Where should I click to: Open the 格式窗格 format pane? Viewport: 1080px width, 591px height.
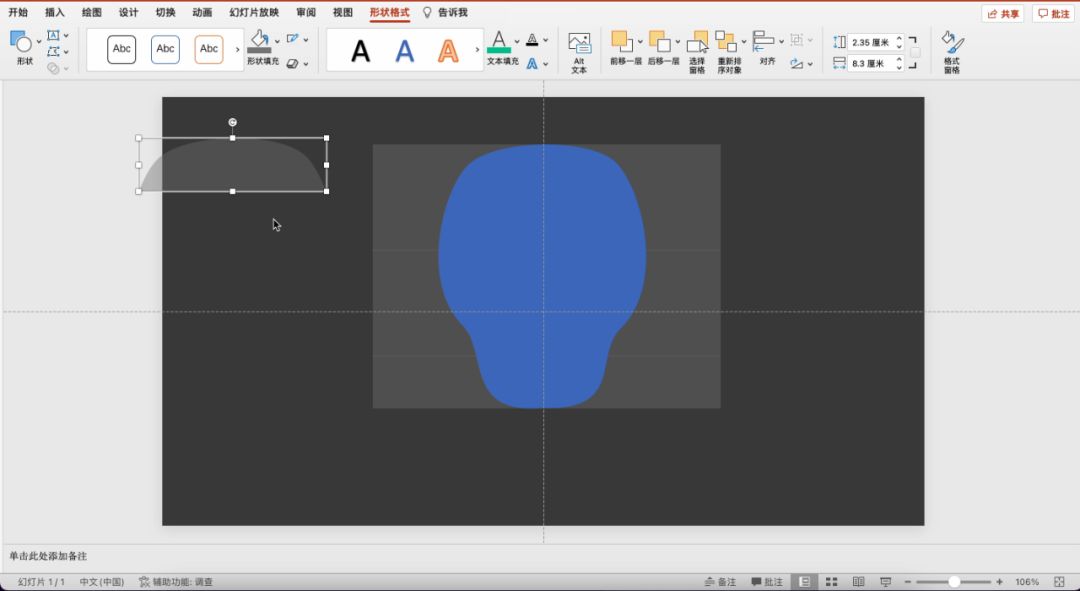[x=953, y=52]
